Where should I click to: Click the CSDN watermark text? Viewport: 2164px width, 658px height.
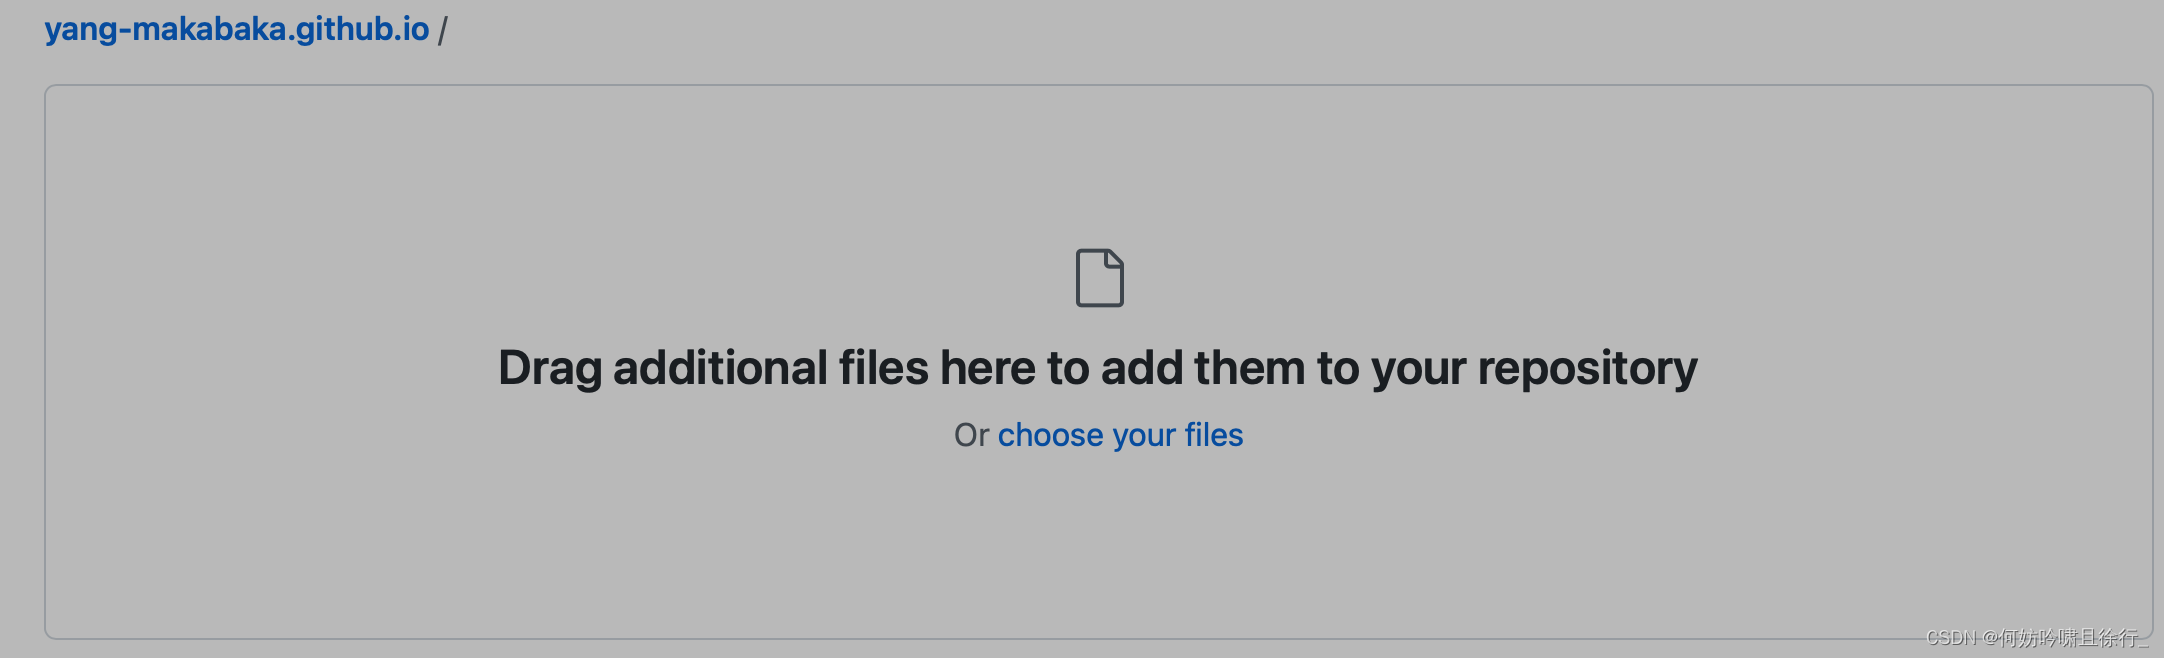2036,637
